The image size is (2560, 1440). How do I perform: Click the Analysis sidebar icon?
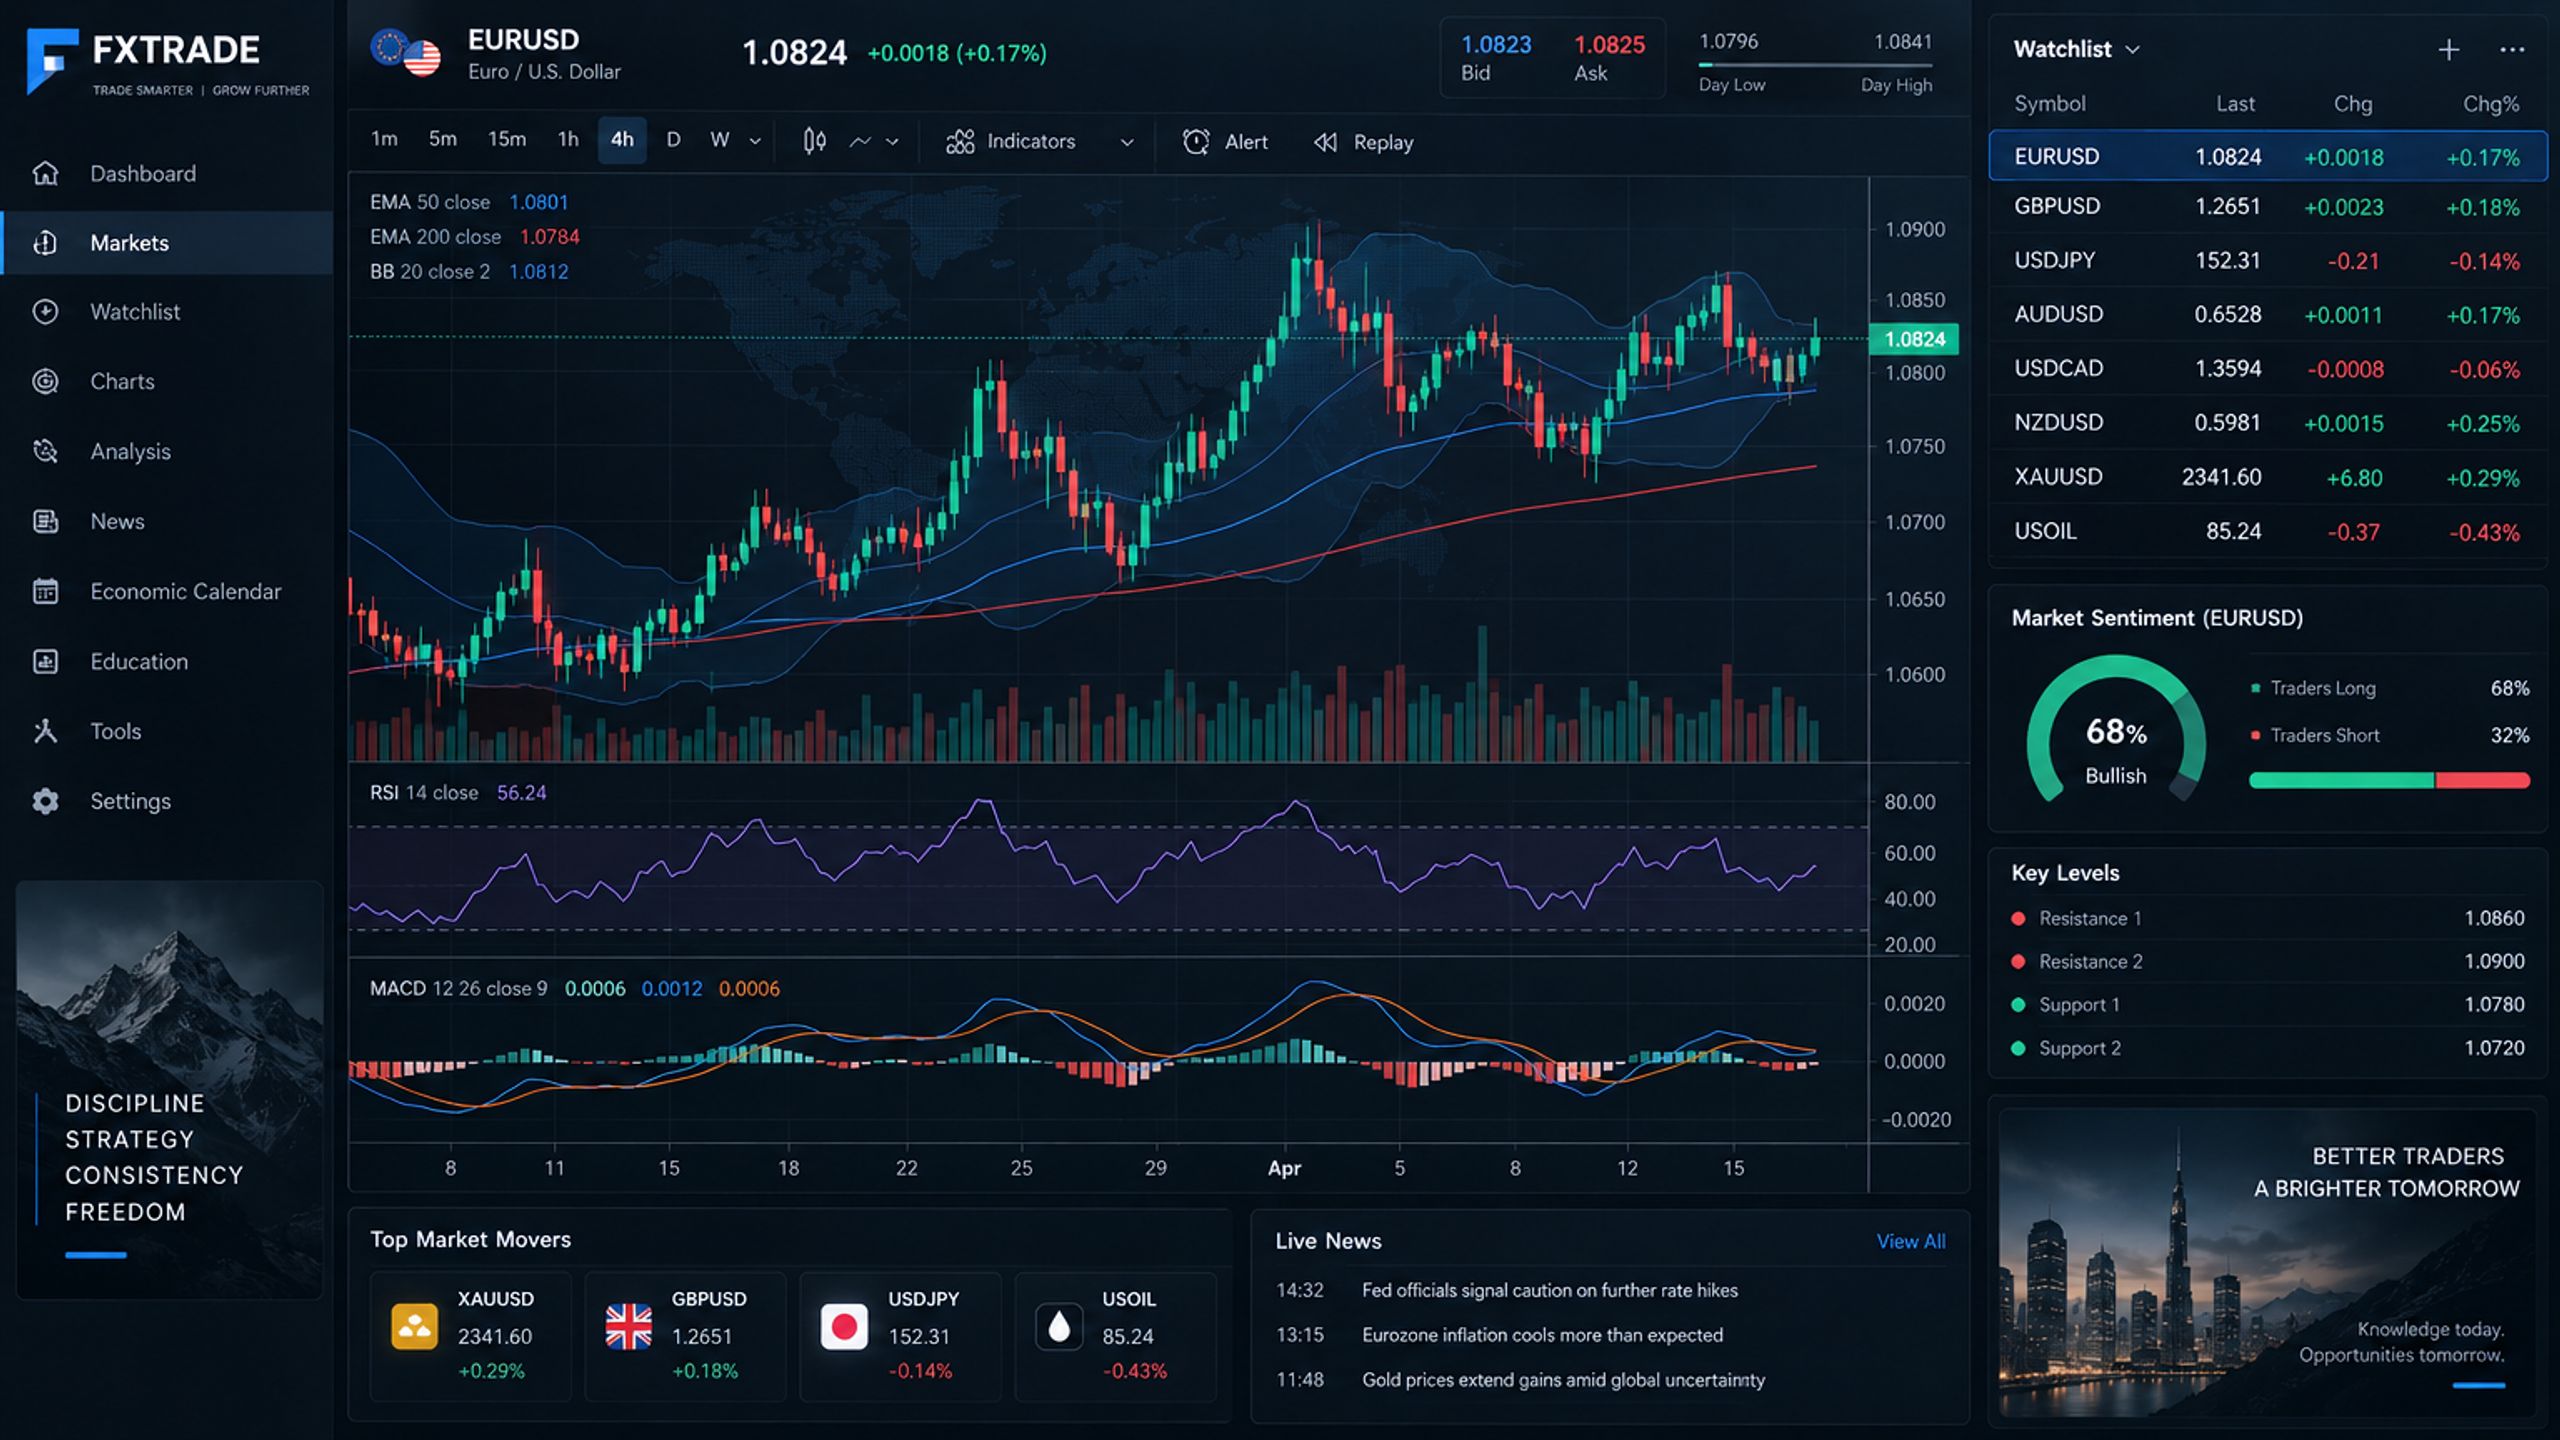pos(45,451)
